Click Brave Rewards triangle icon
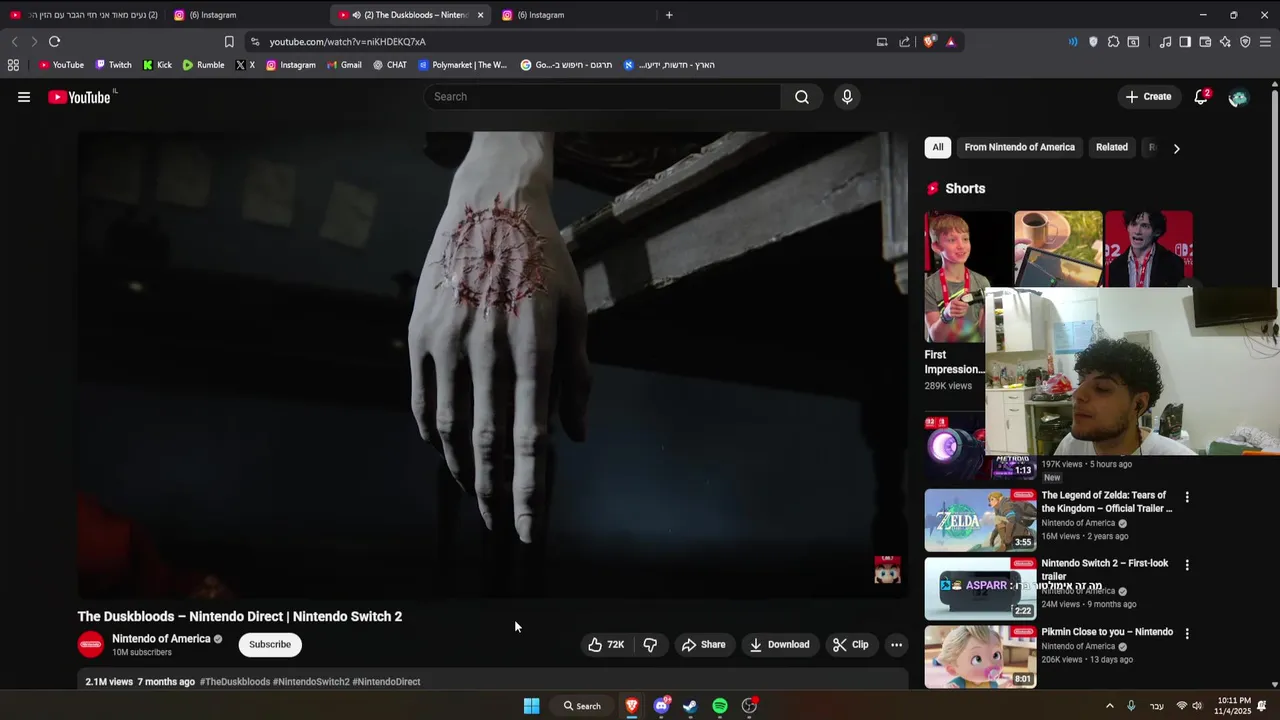The width and height of the screenshot is (1280, 720). click(x=950, y=42)
